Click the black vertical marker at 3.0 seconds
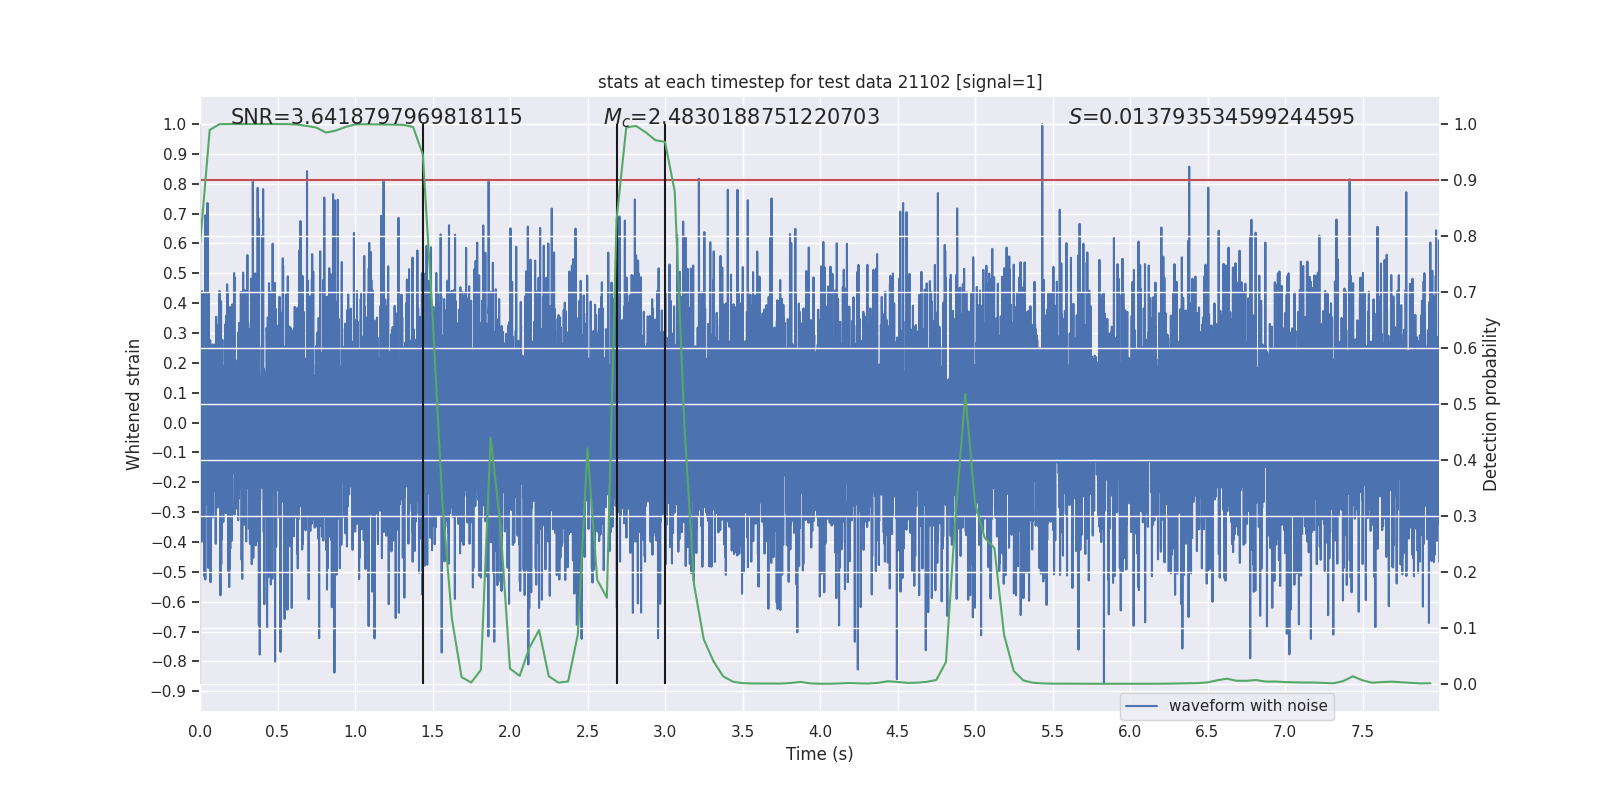 tap(665, 404)
